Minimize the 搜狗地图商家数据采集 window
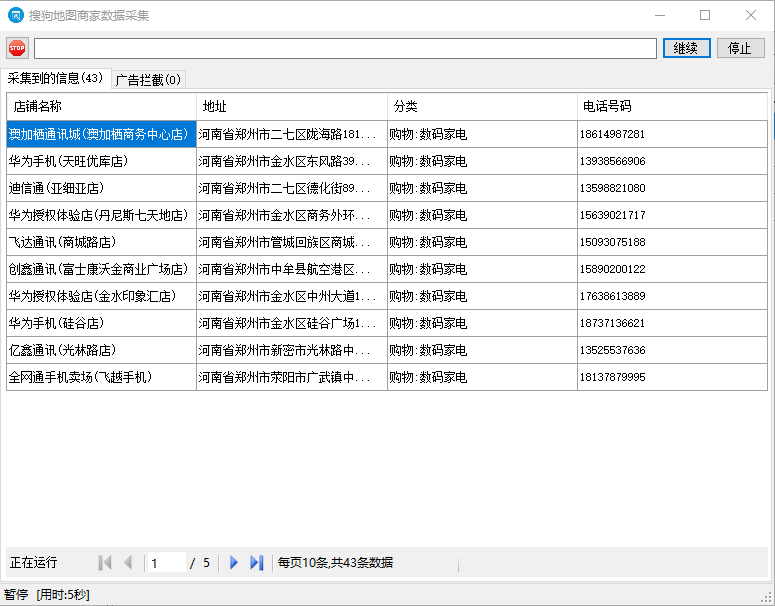 (x=660, y=15)
